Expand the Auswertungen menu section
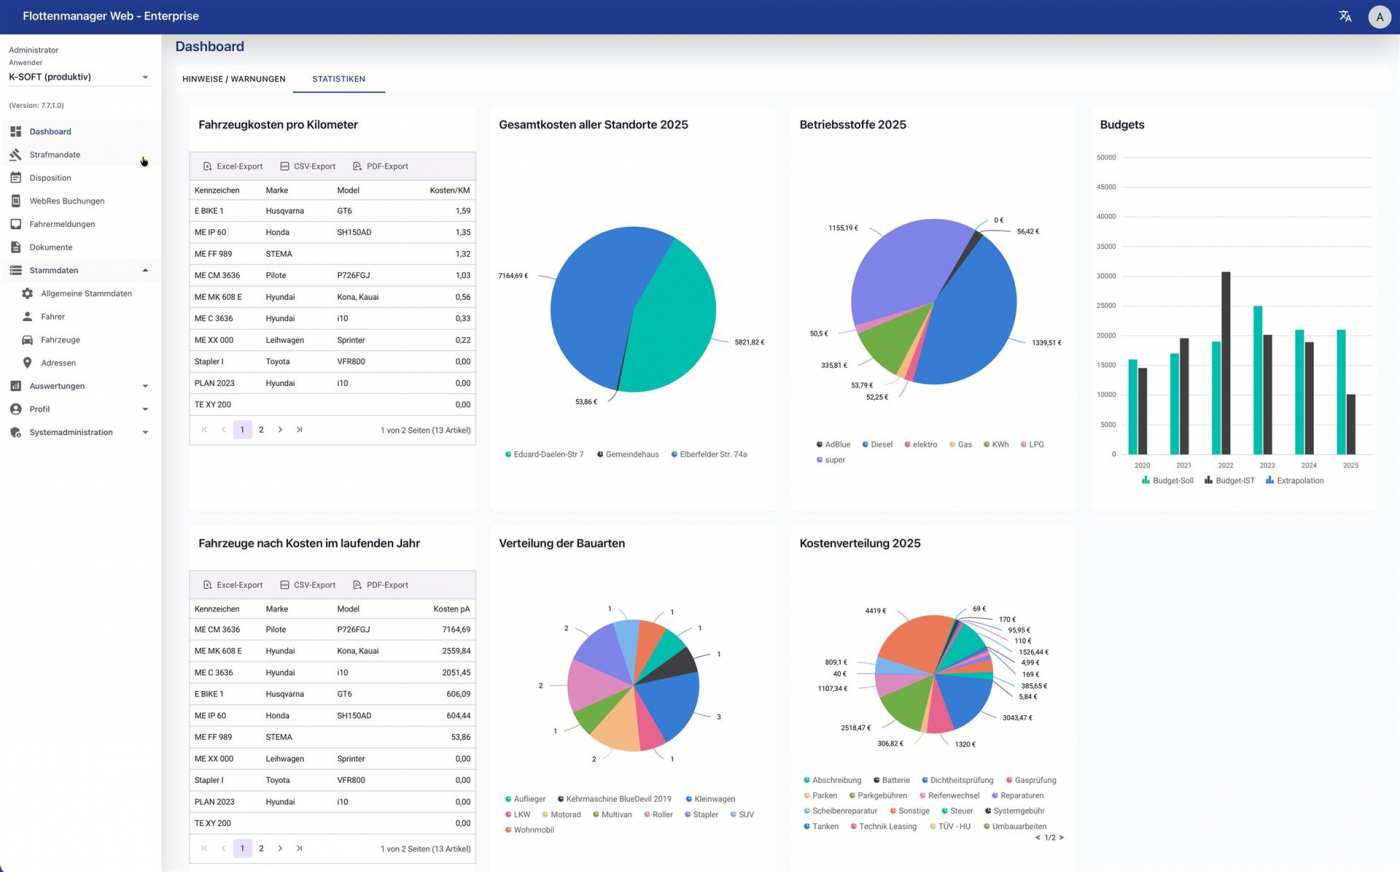Viewport: 1400px width, 872px height. pos(145,386)
